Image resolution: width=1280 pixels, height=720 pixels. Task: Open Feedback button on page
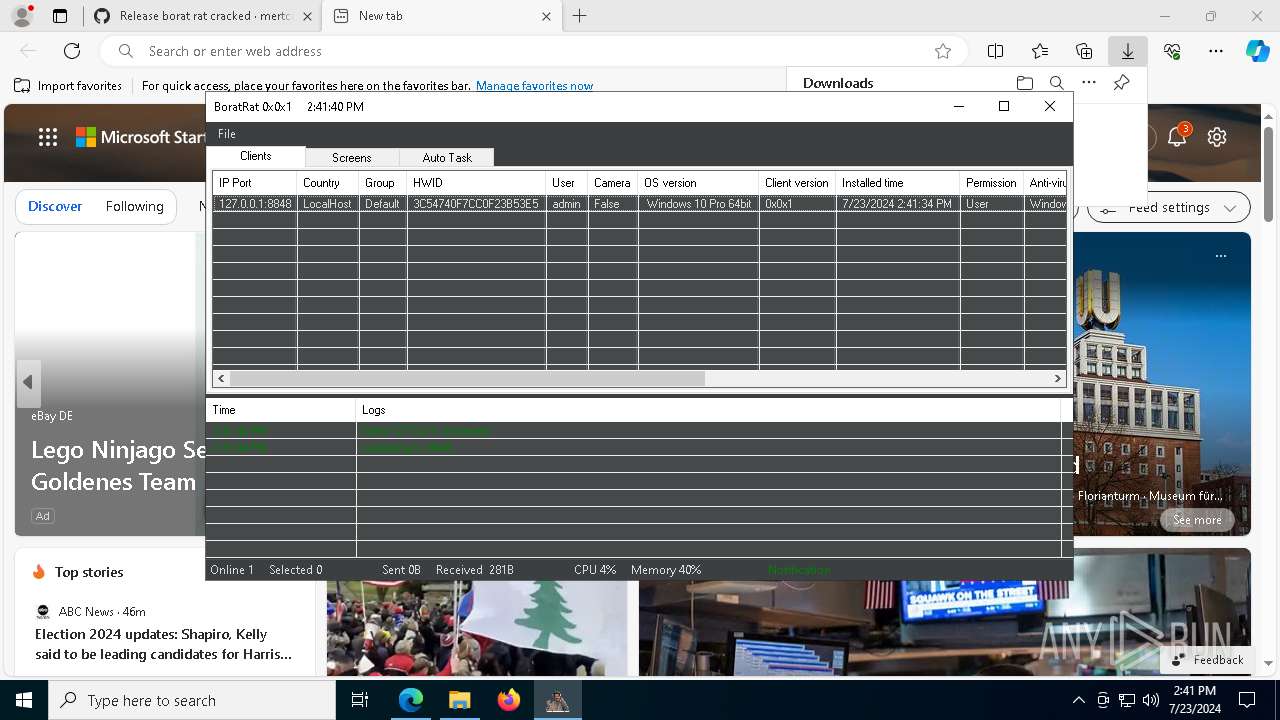(1208, 660)
